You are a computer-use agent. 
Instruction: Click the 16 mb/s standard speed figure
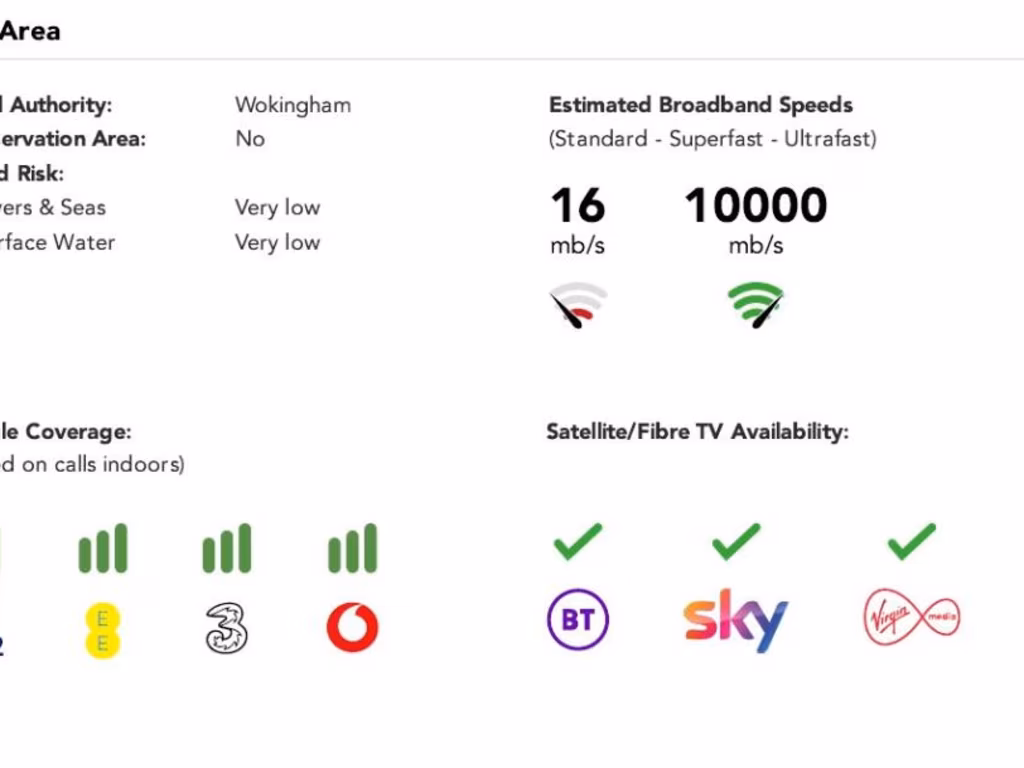pos(578,206)
